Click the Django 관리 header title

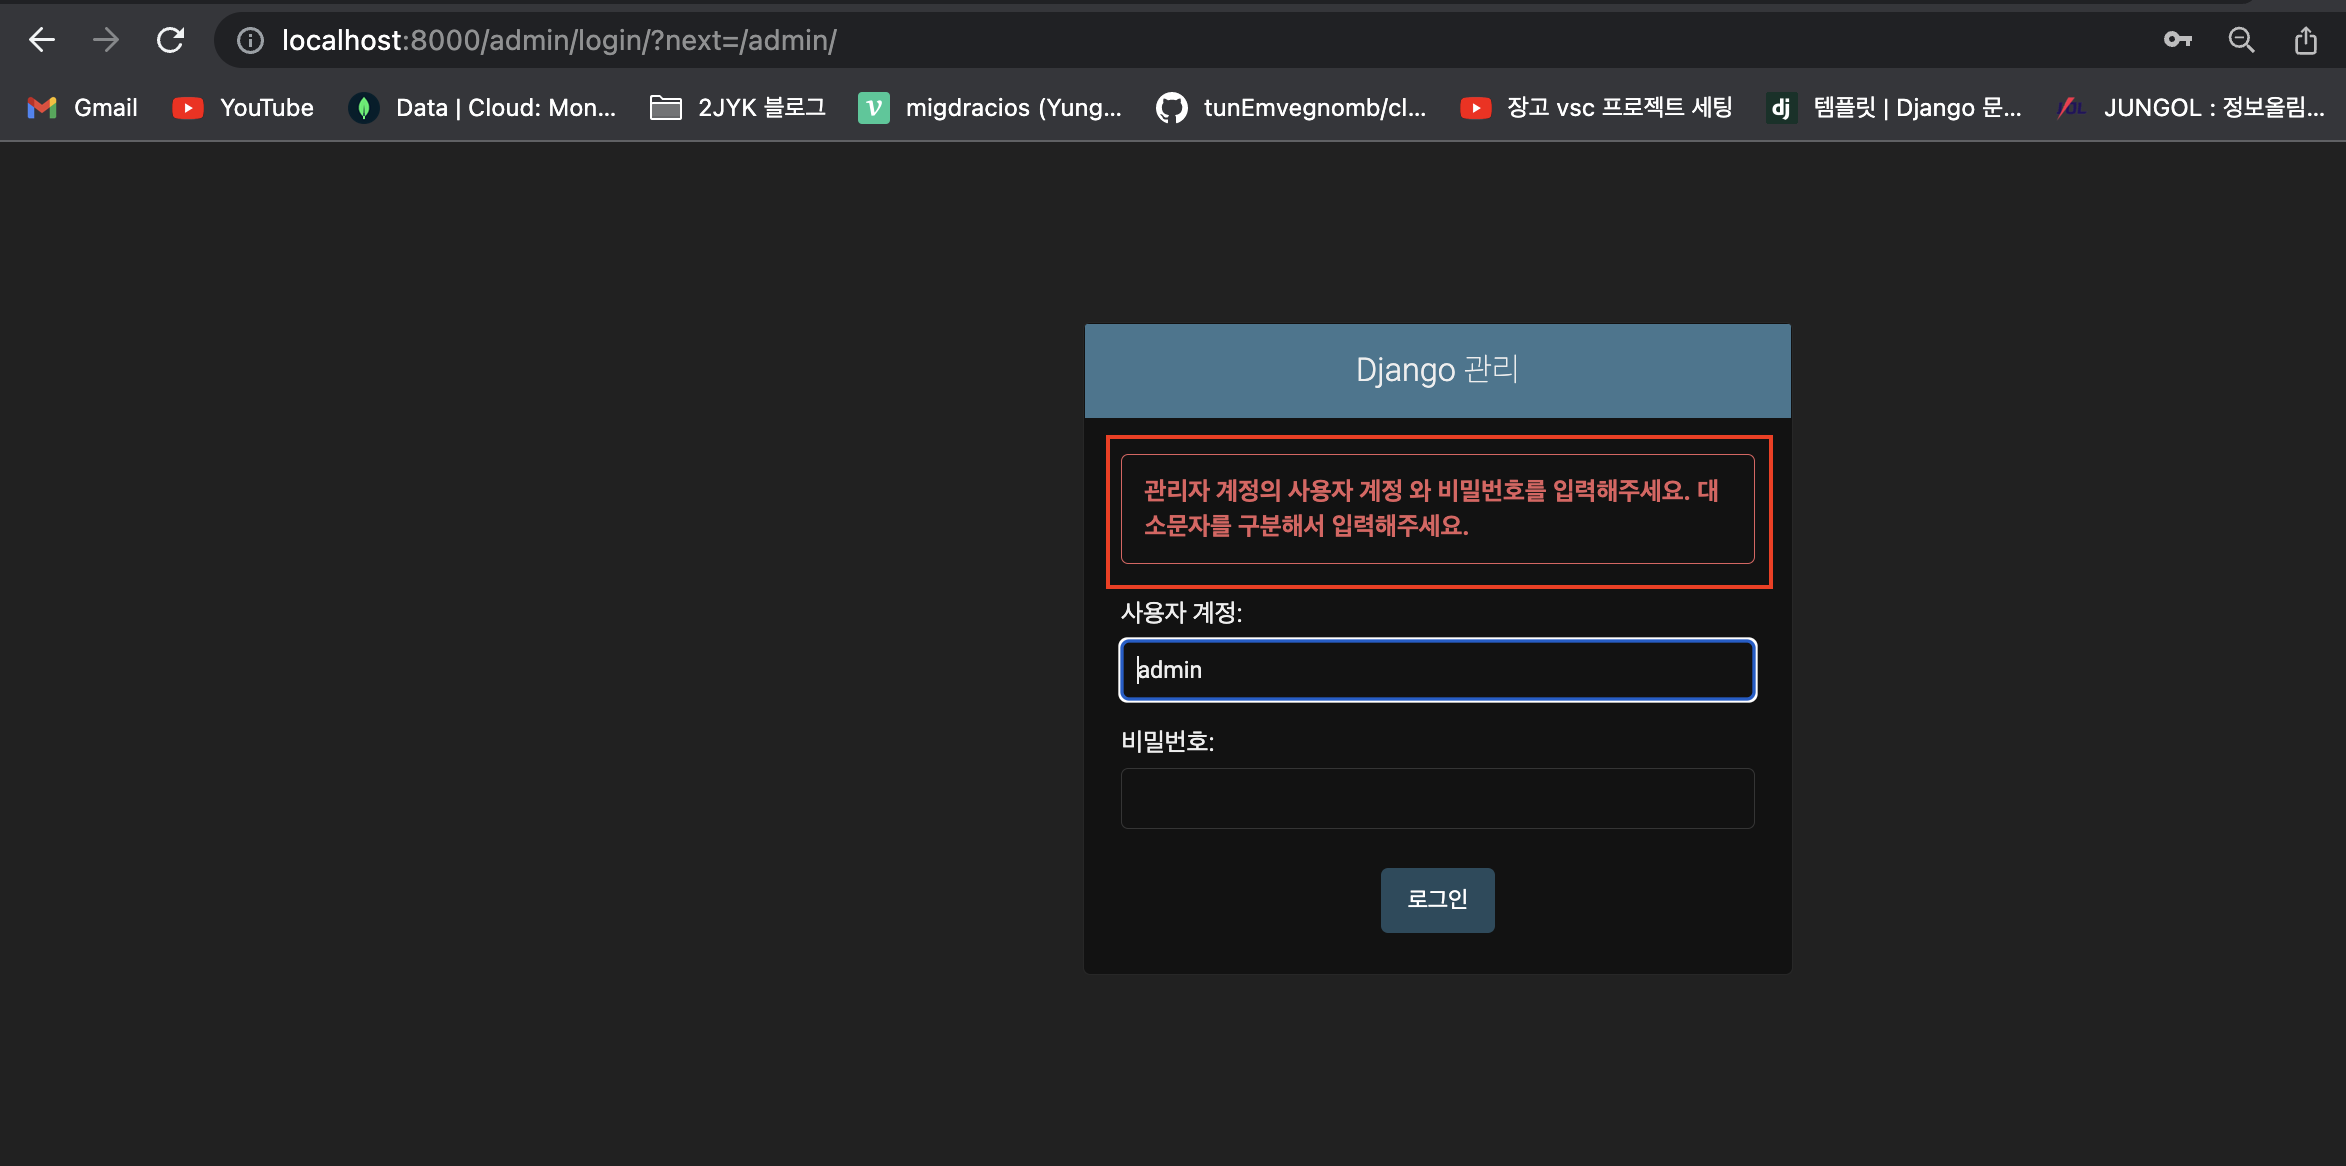pyautogui.click(x=1437, y=370)
